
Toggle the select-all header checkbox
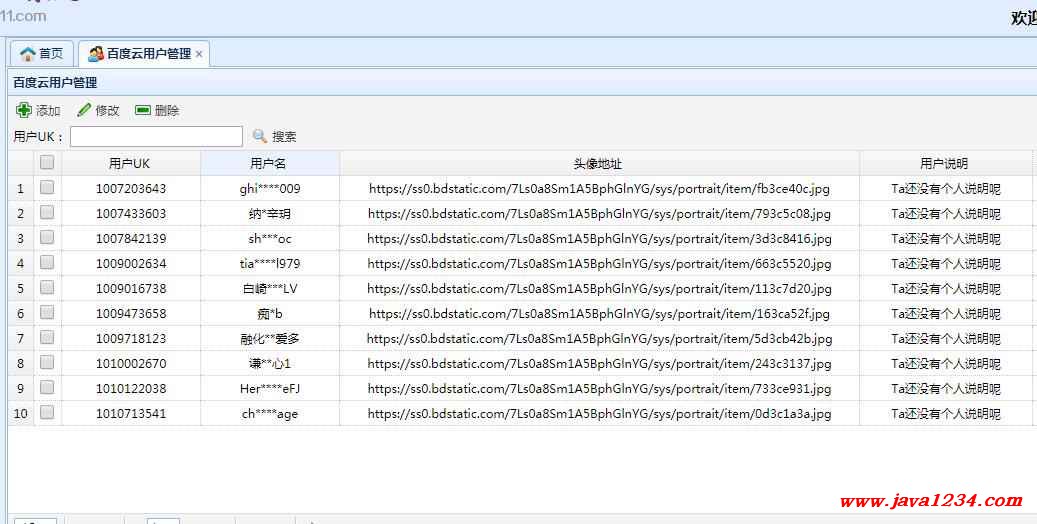point(47,162)
